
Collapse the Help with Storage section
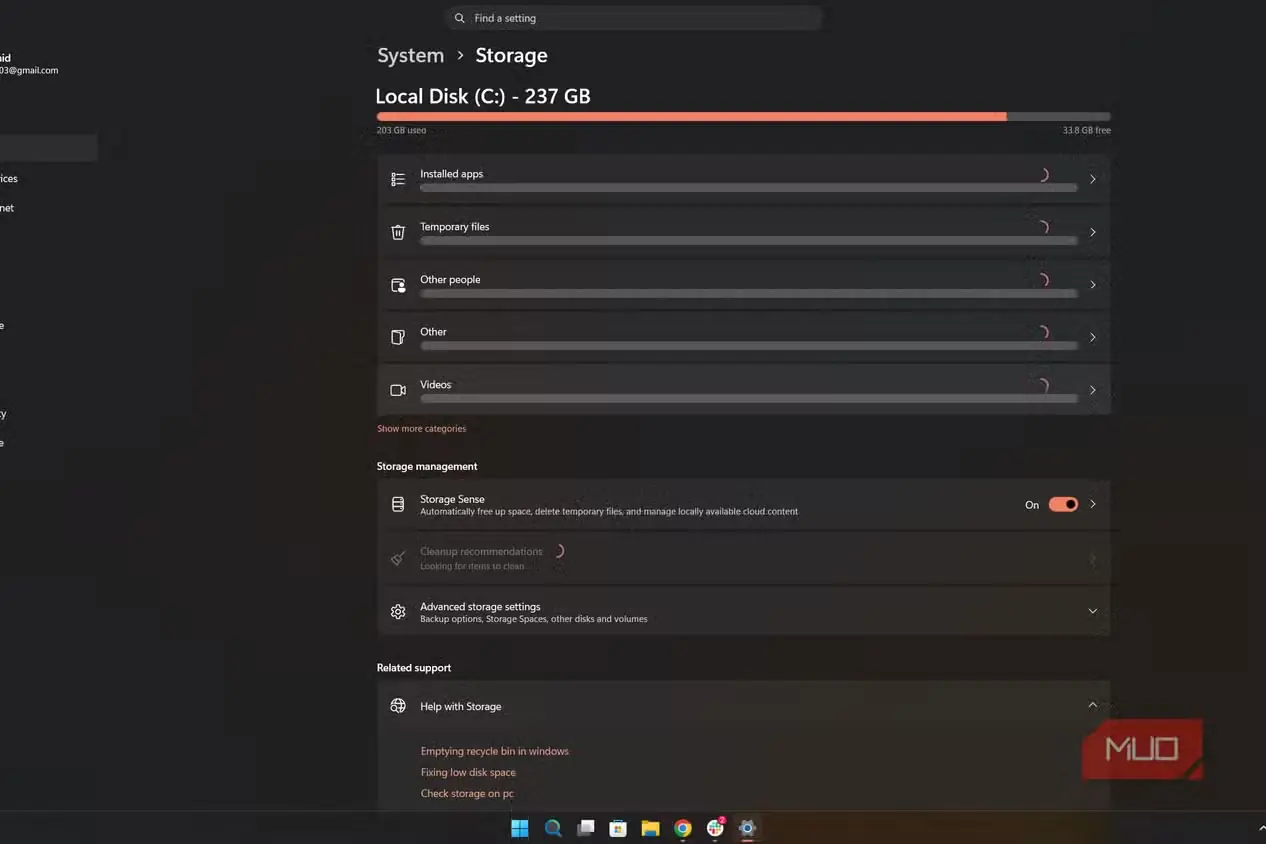tap(1093, 705)
